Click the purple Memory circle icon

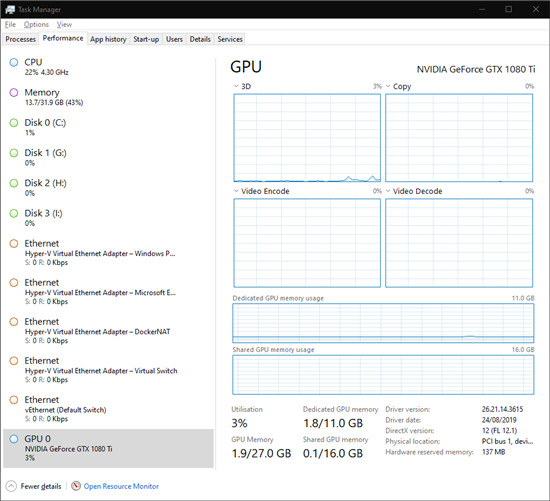coord(14,93)
